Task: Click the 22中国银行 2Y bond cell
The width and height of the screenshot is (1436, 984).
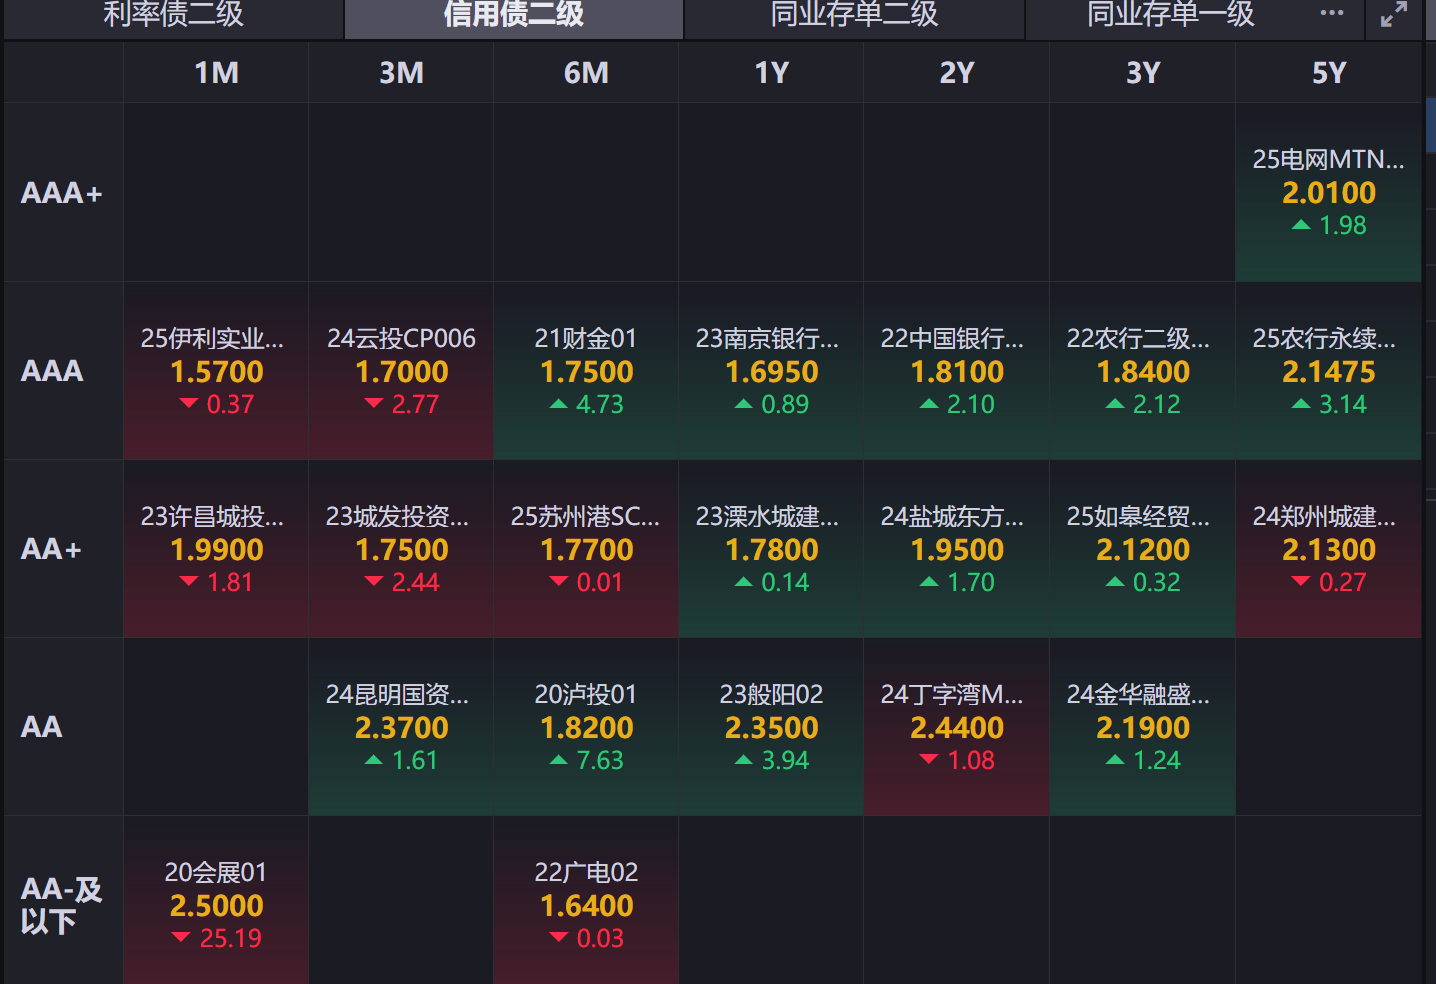Action: (x=956, y=371)
